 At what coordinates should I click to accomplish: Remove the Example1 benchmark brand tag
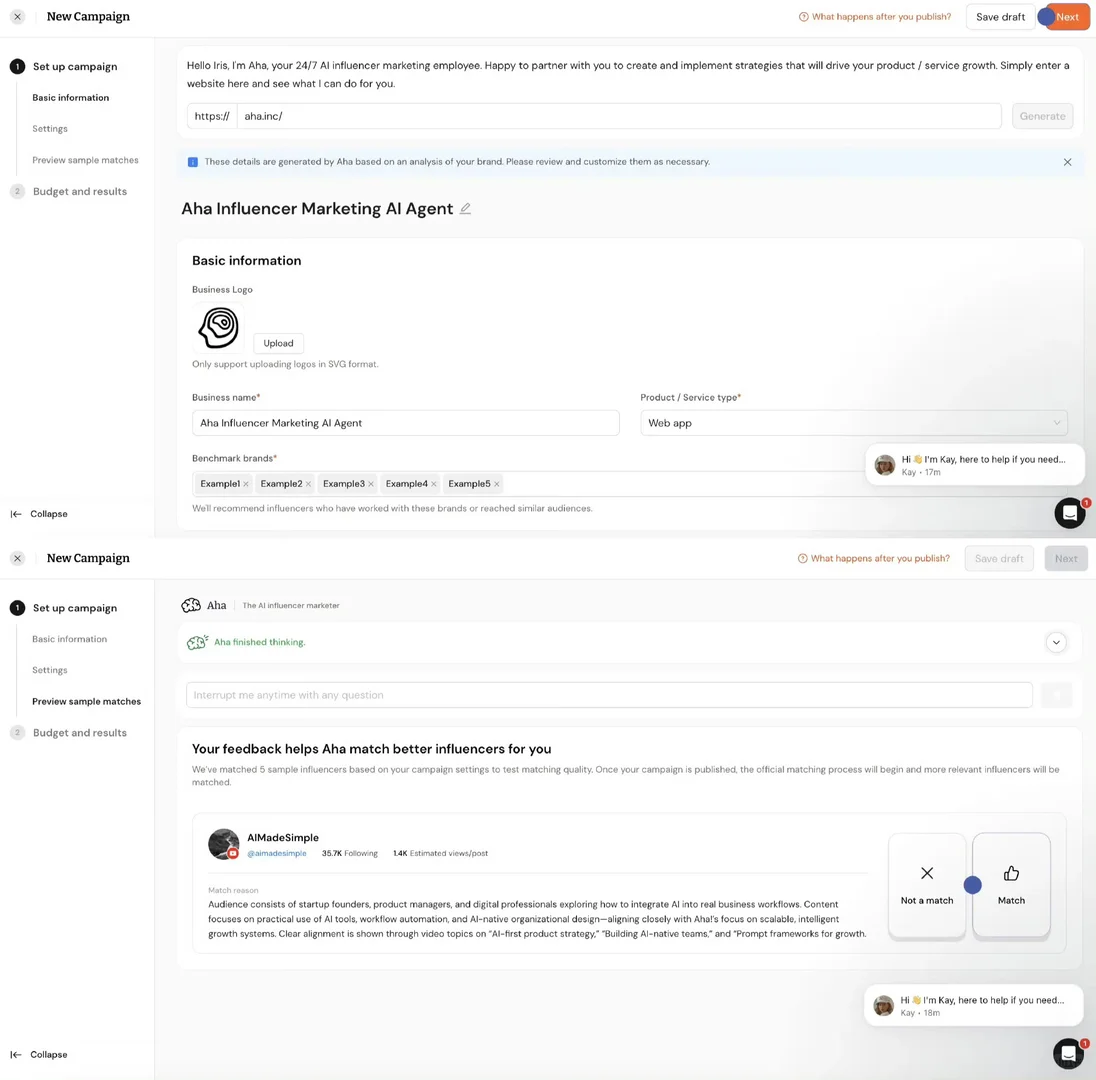[246, 484]
